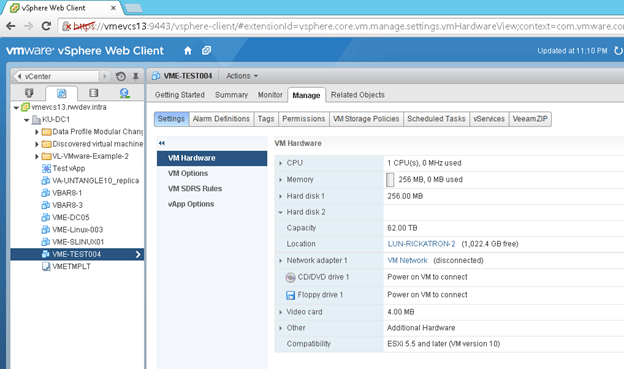This screenshot has height=369, width=624.
Task: Expand the Network adapter 1 row
Action: pos(281,261)
